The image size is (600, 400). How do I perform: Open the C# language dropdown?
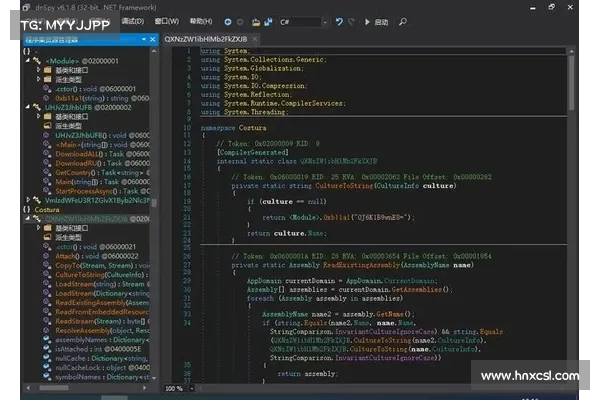(325, 20)
